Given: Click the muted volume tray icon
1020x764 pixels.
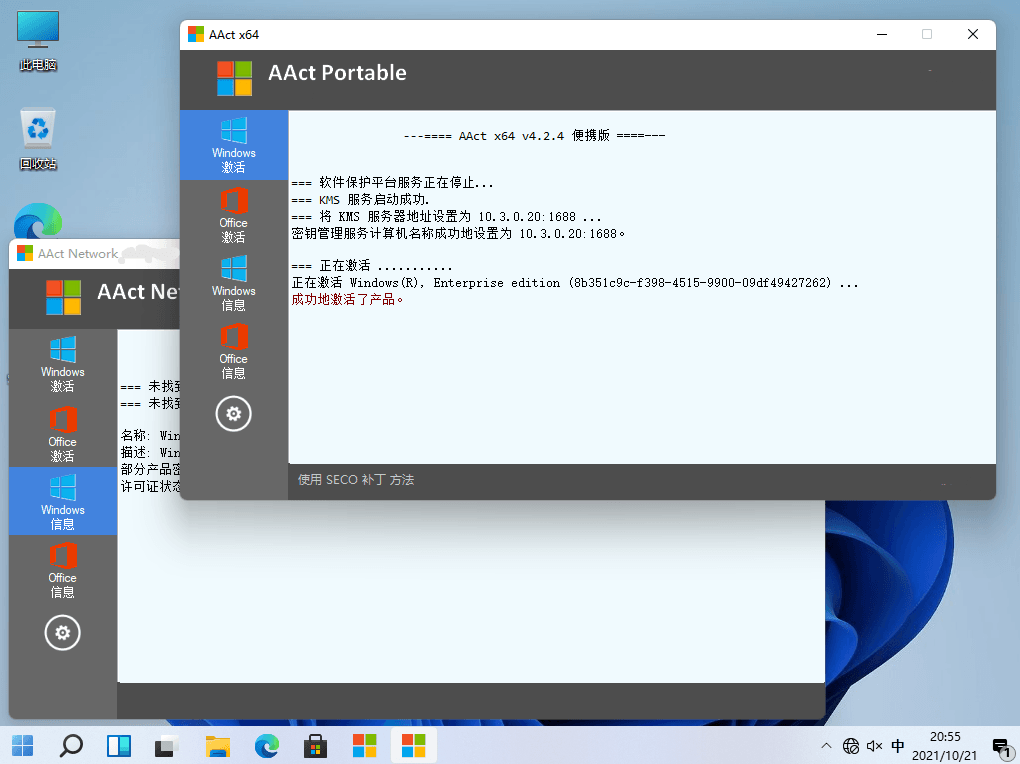Looking at the screenshot, I should click(875, 746).
